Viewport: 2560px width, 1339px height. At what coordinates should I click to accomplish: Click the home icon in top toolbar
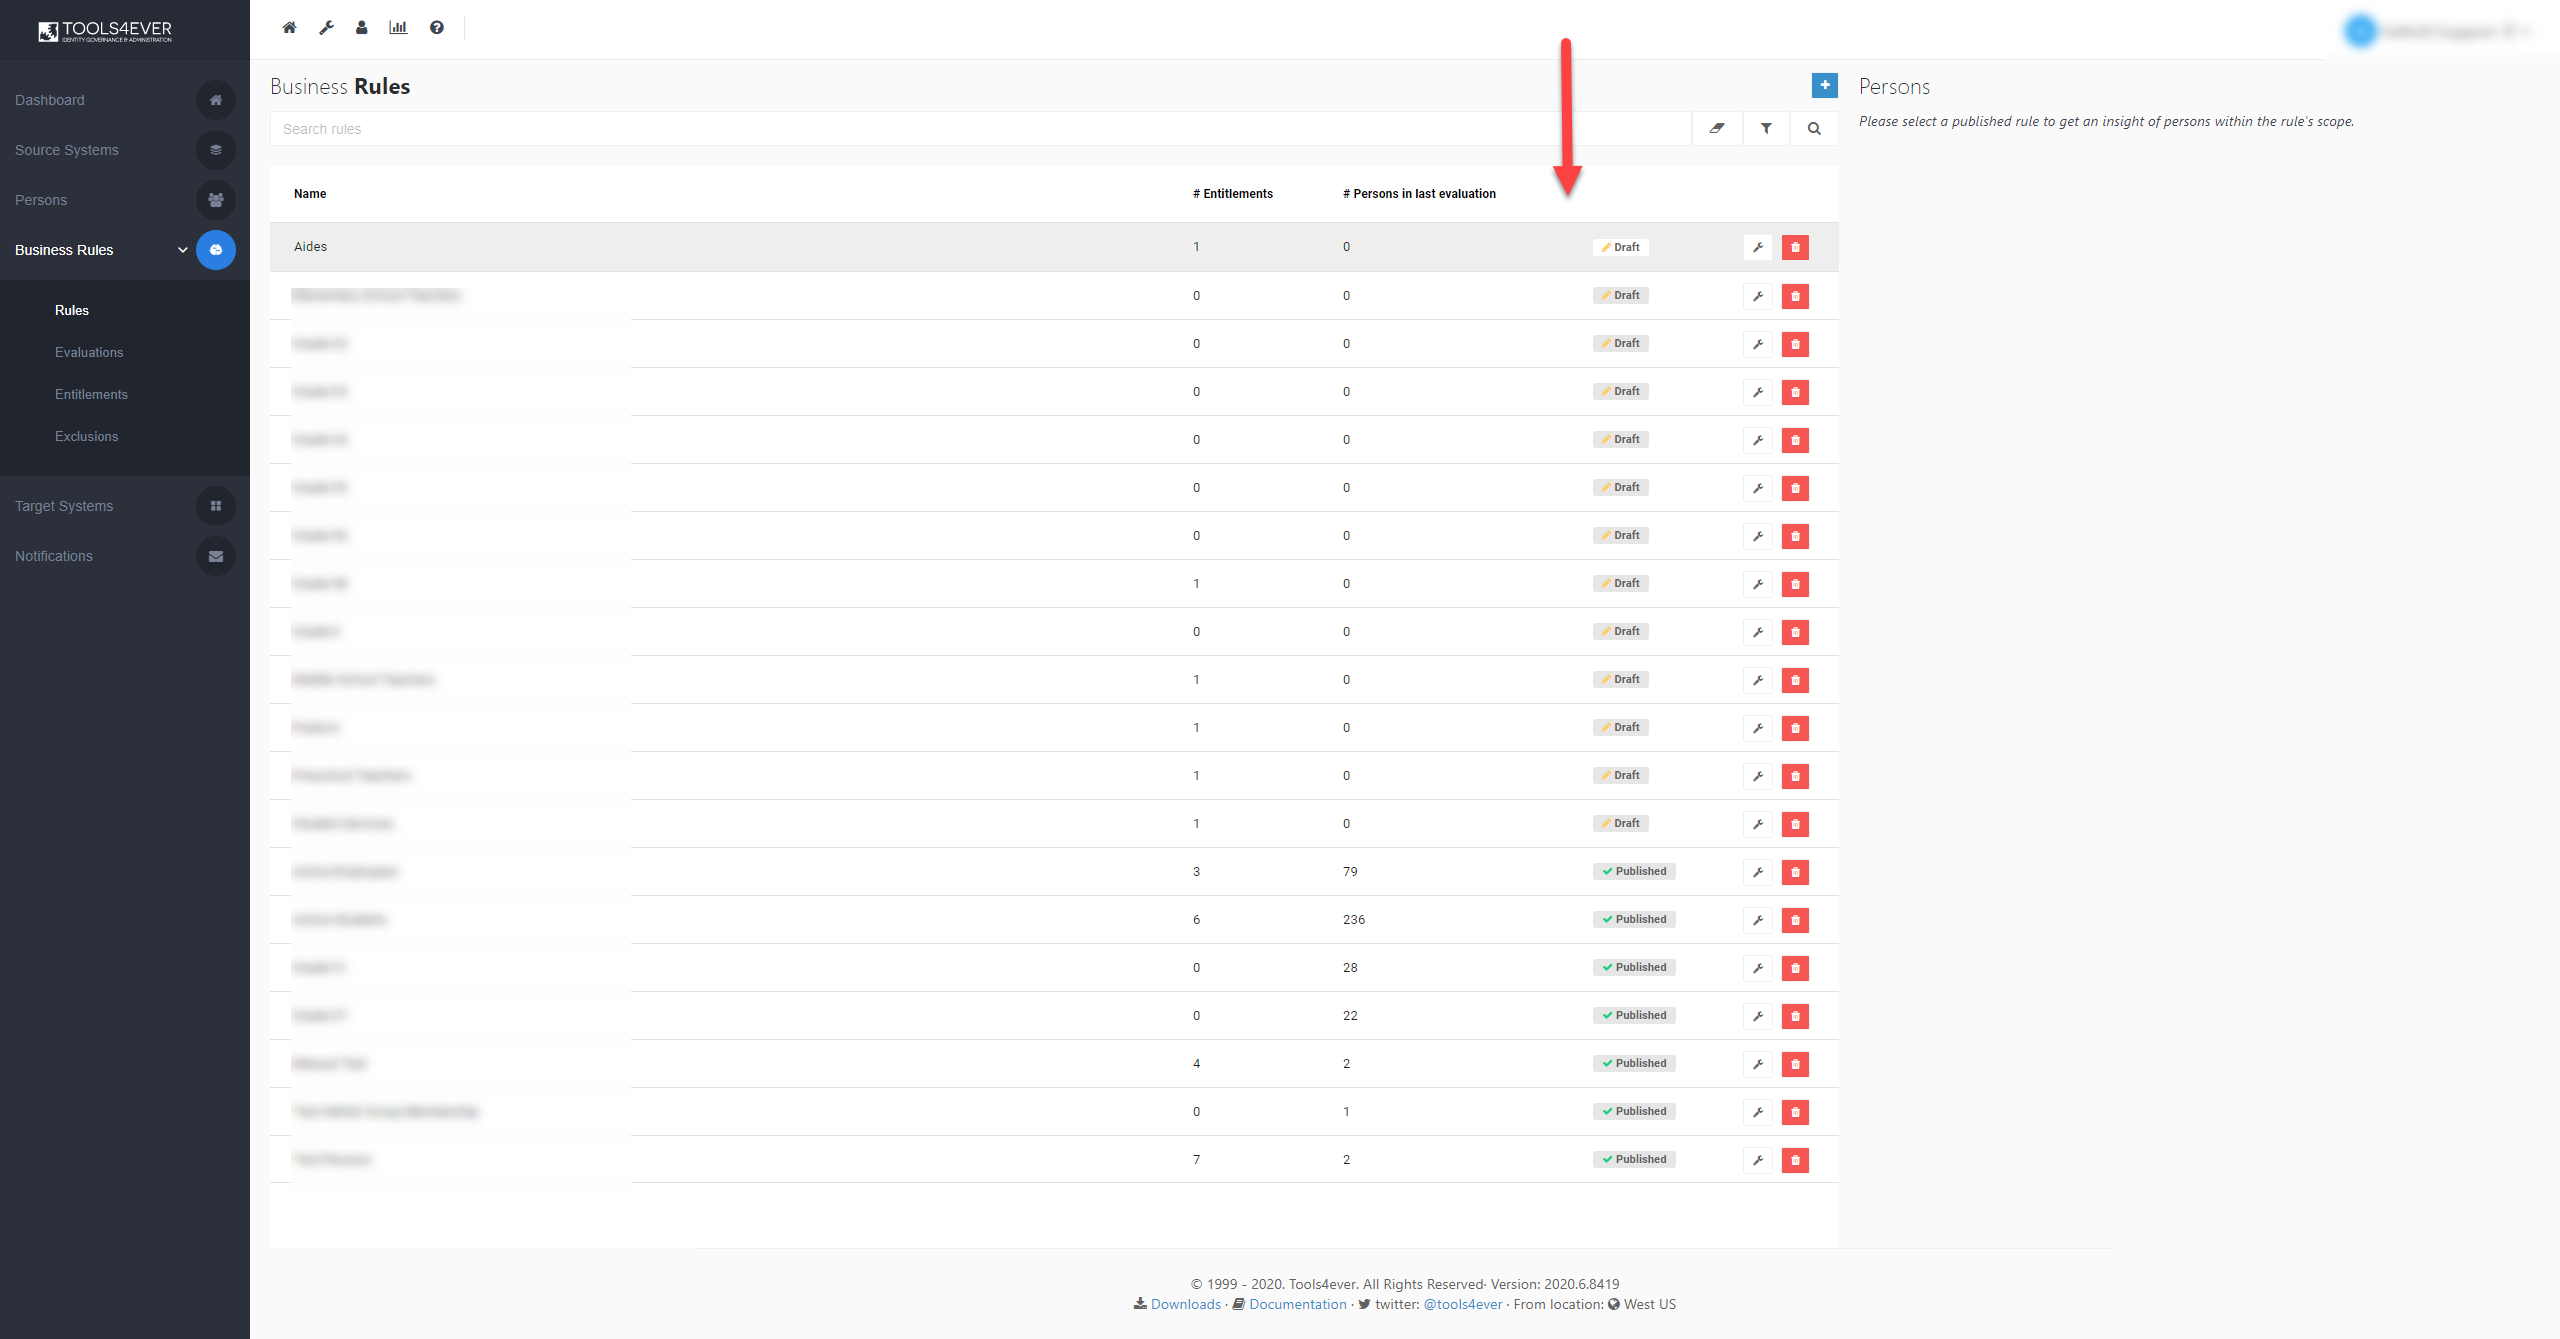click(x=289, y=28)
